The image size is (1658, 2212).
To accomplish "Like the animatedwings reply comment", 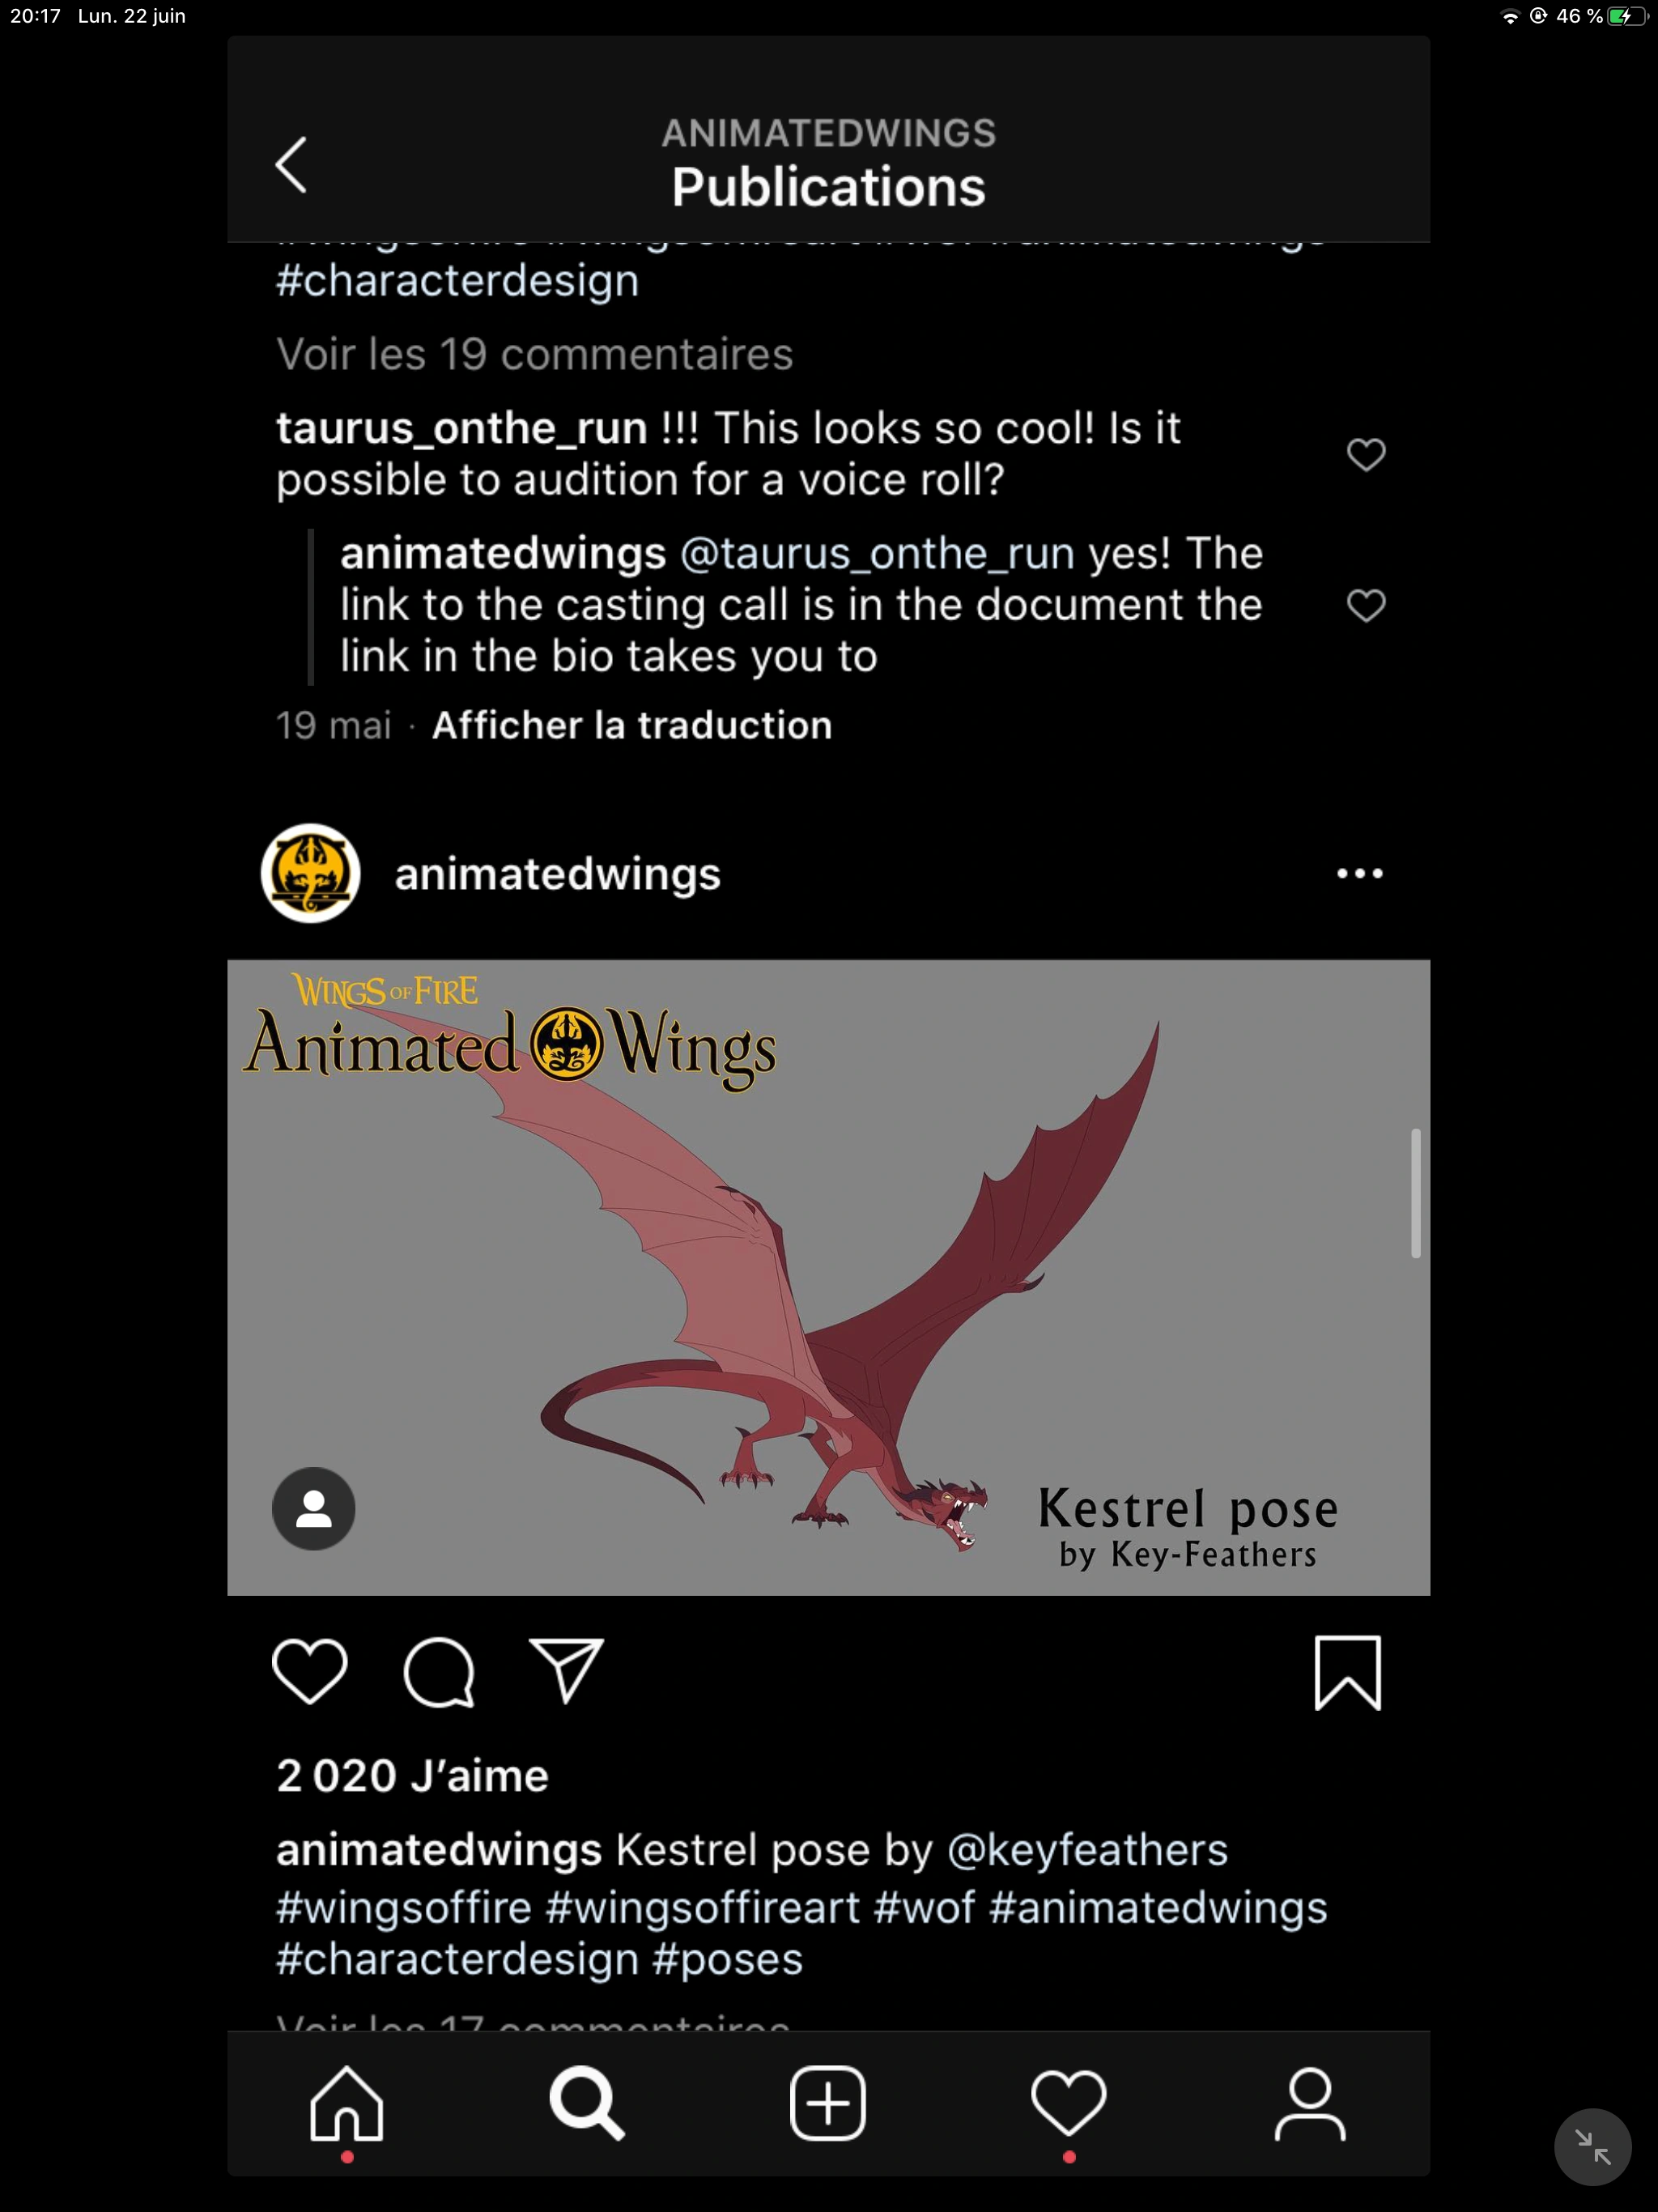I will (1366, 605).
